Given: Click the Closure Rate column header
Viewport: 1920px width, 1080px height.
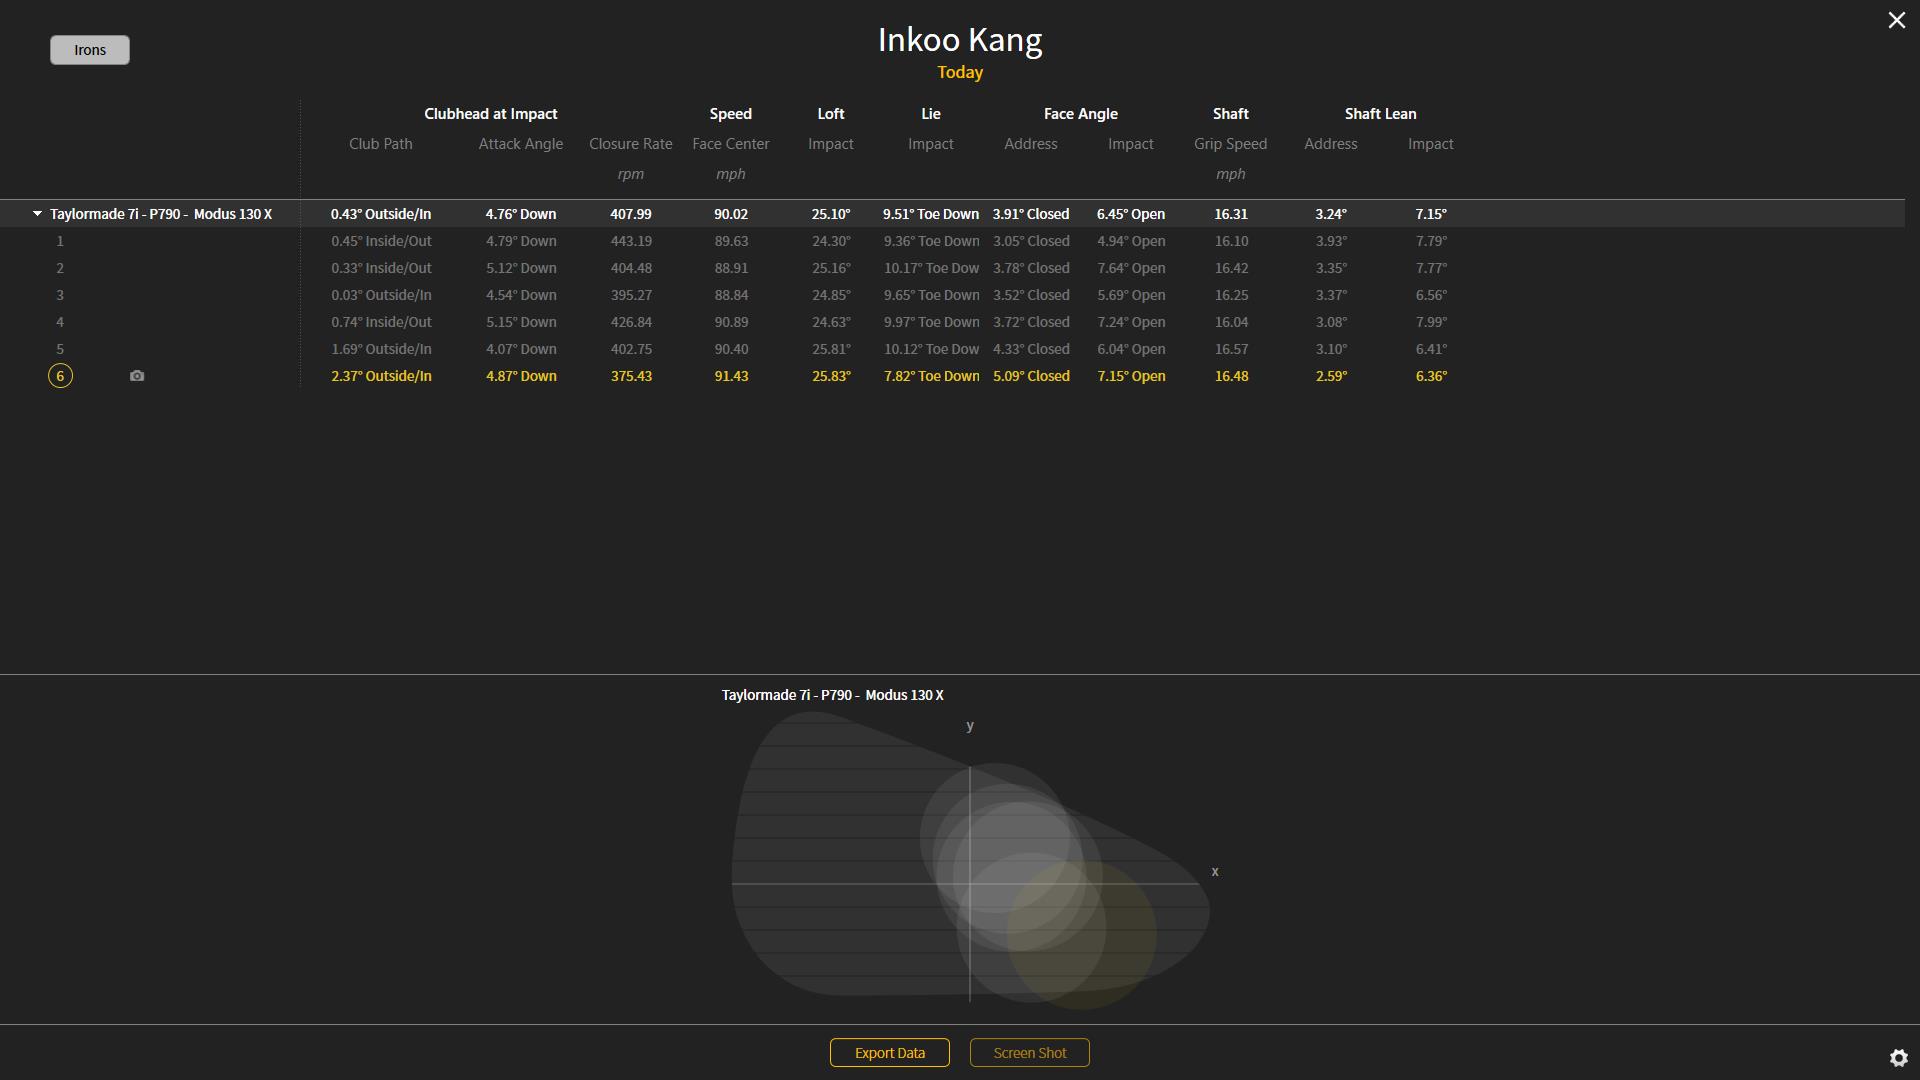Looking at the screenshot, I should (631, 144).
